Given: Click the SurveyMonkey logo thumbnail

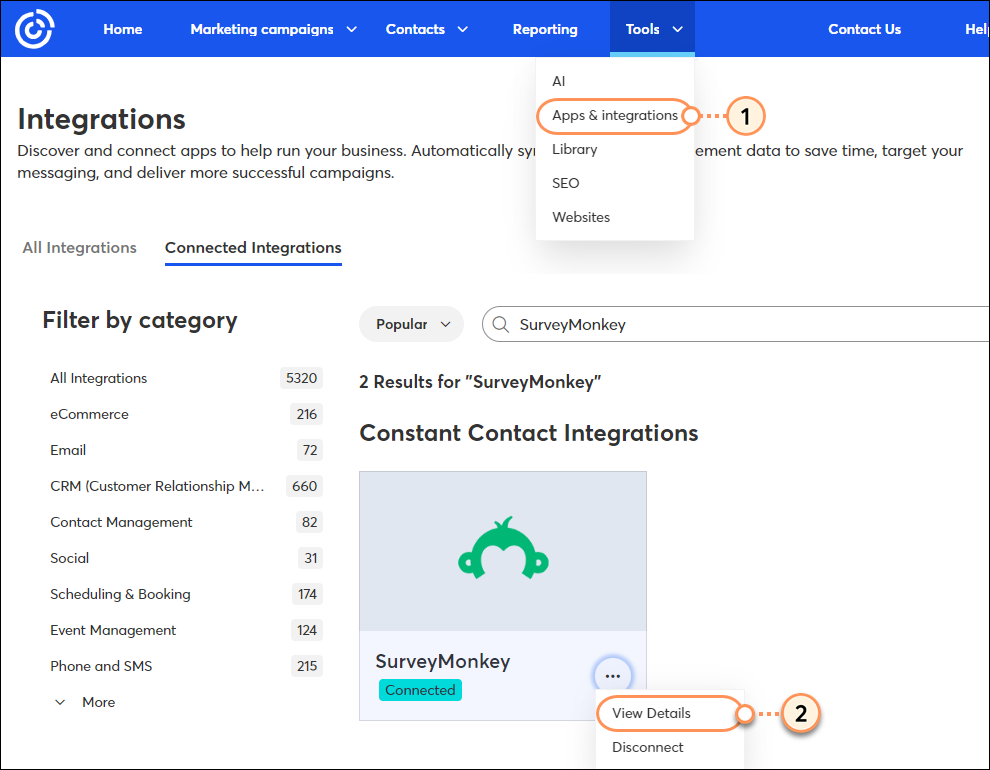Looking at the screenshot, I should tap(502, 550).
